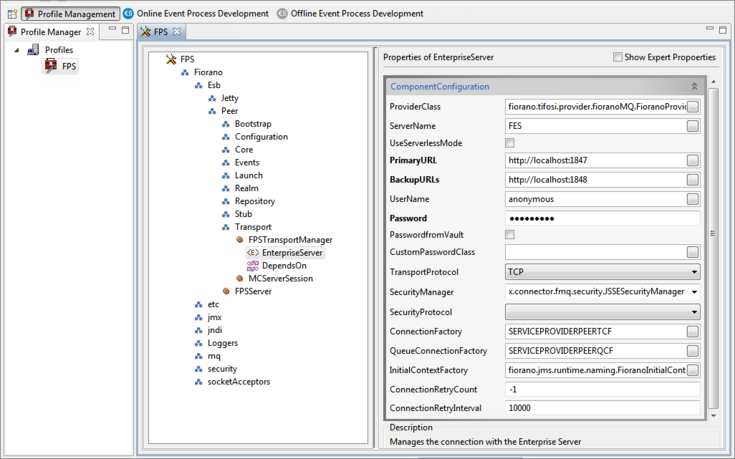
Task: Click the FPSTransportManager component icon
Action: [240, 240]
